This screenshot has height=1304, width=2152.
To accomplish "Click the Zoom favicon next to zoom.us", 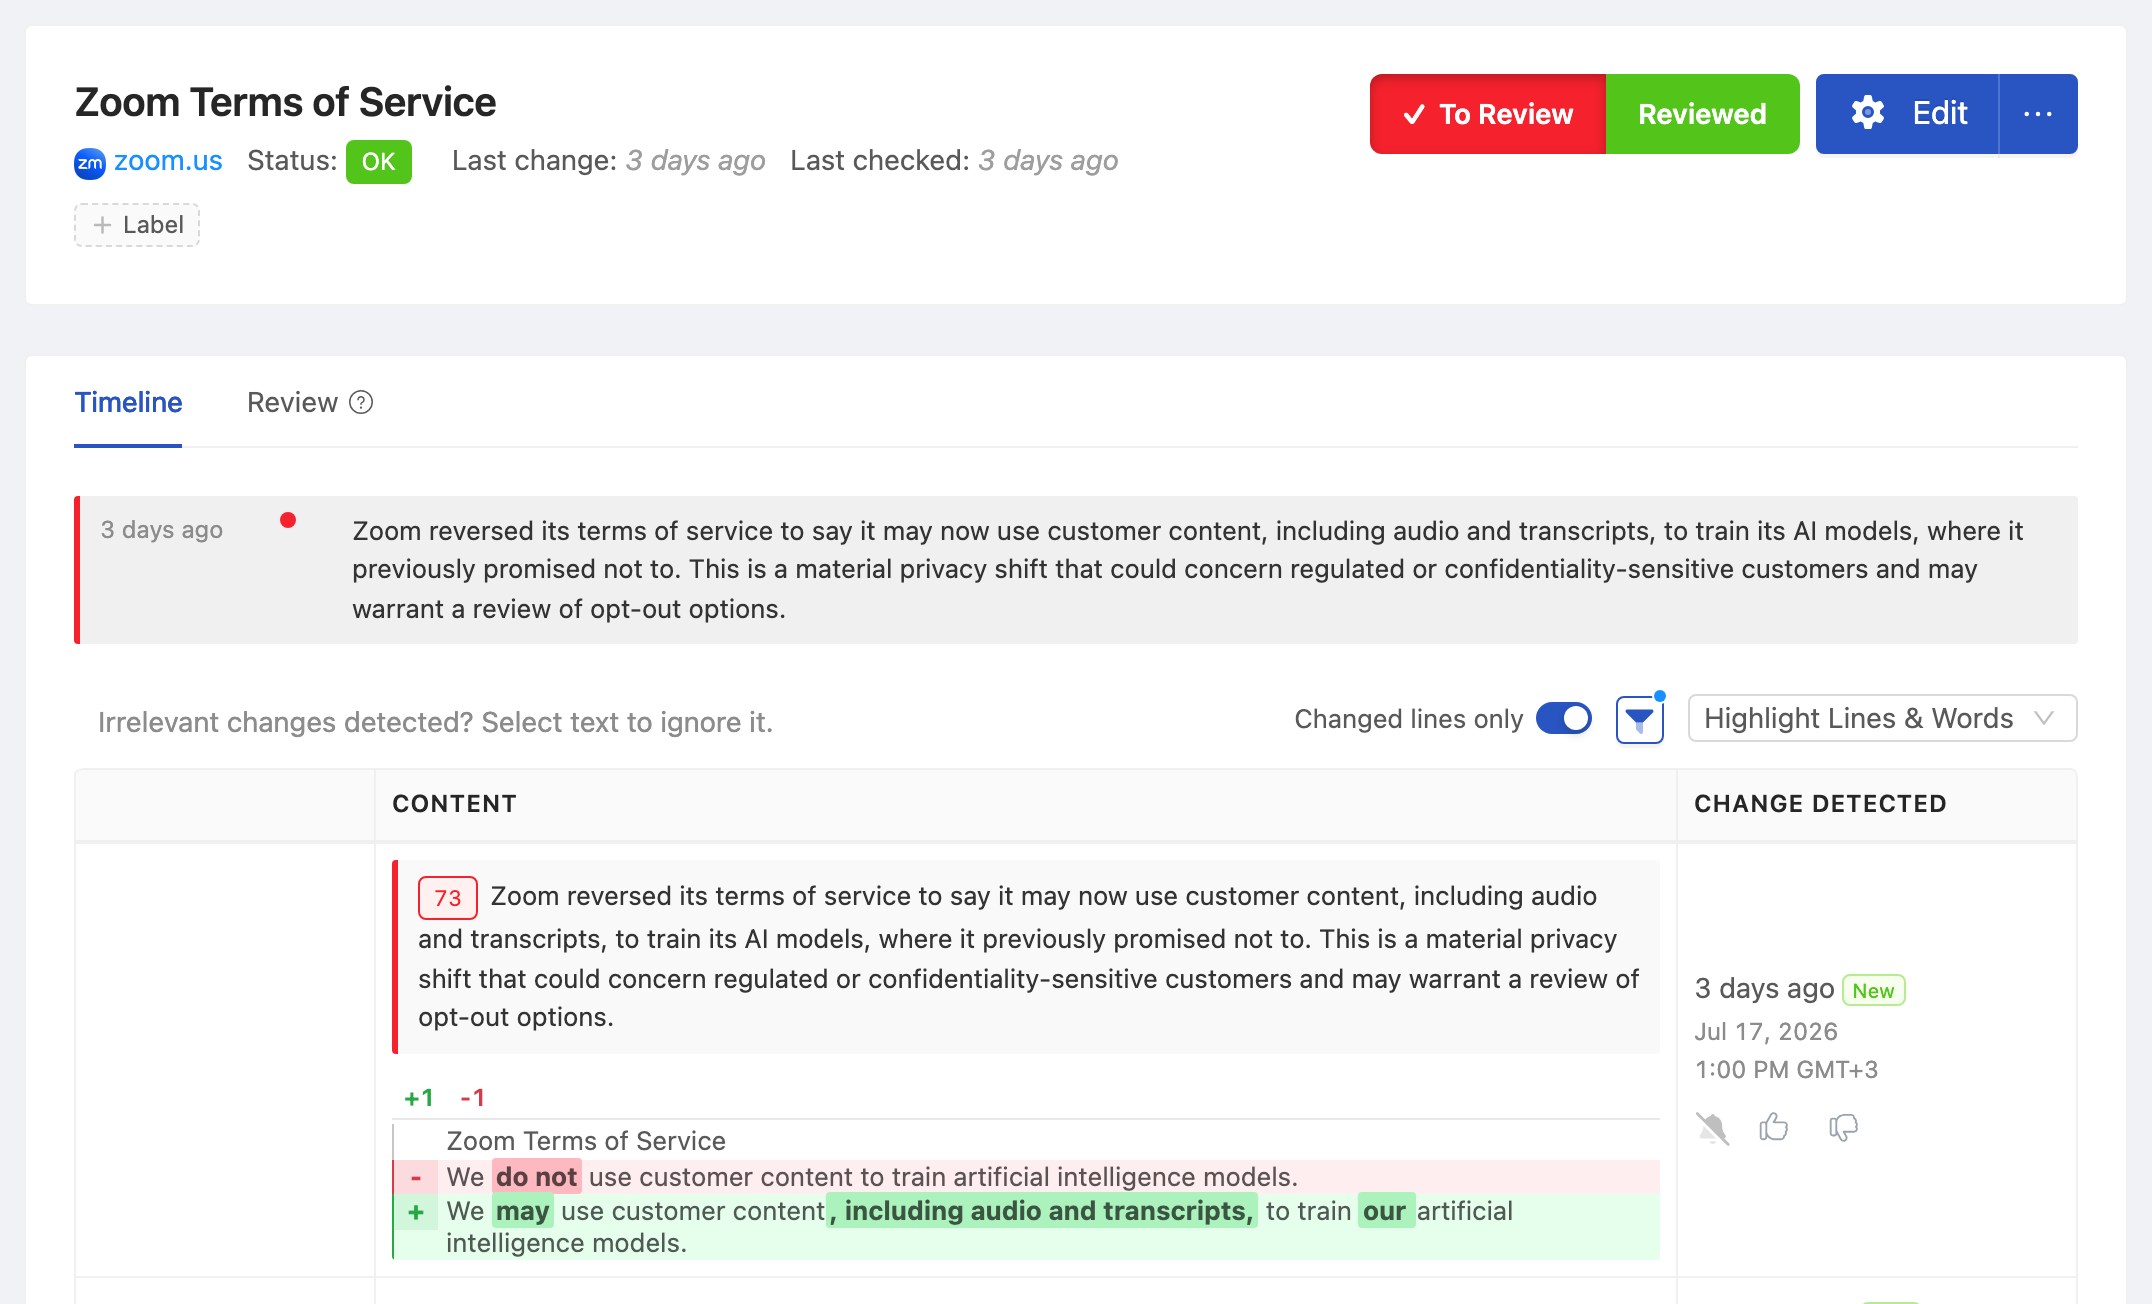I will (x=90, y=162).
